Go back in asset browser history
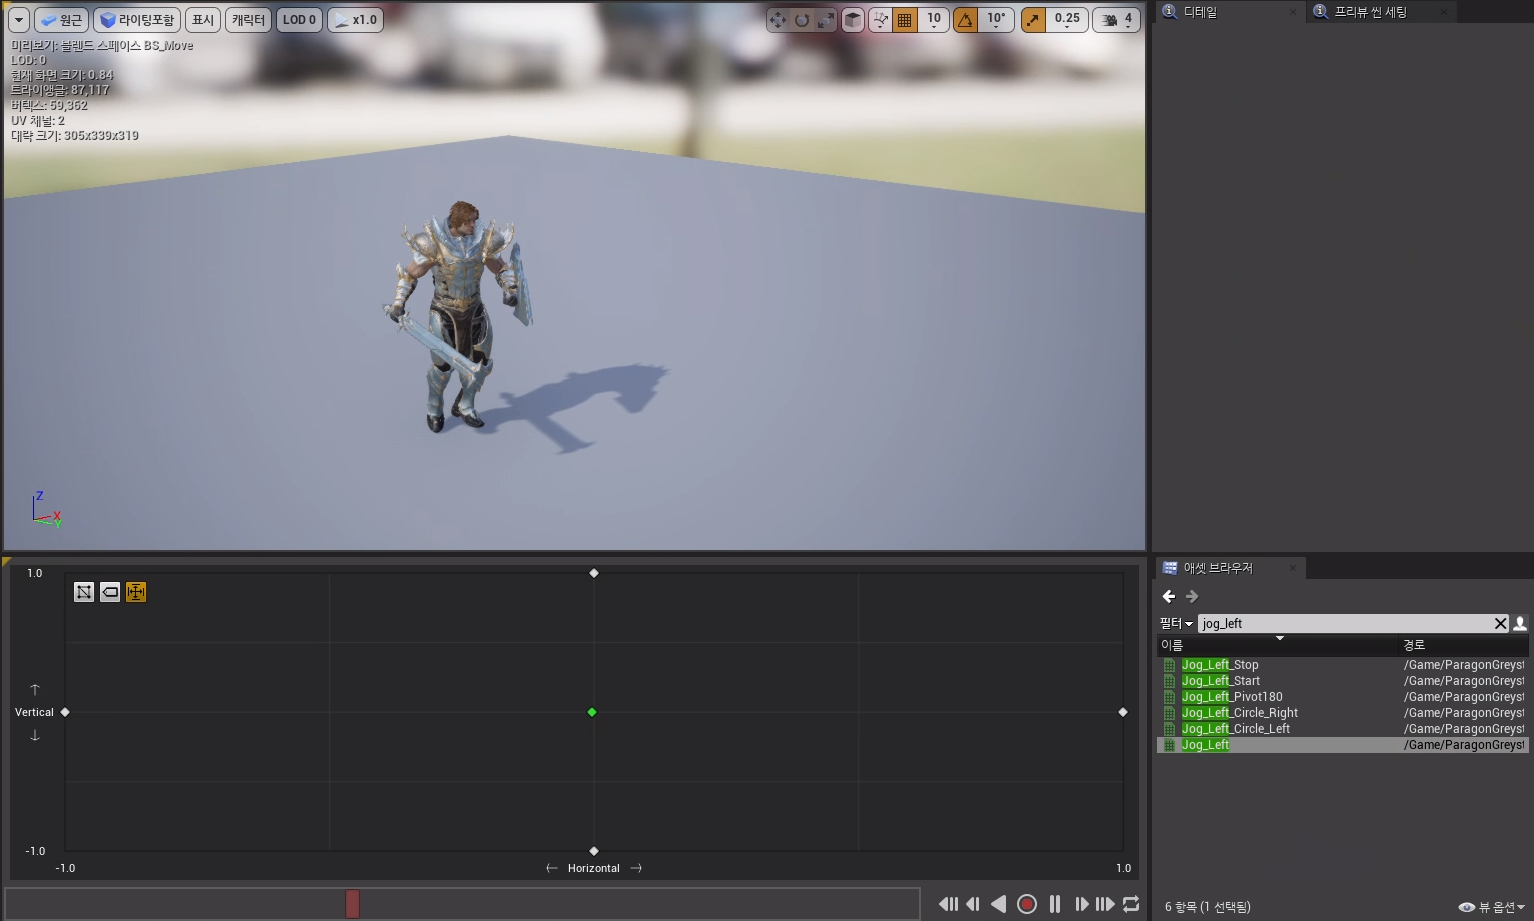The width and height of the screenshot is (1534, 921). [1168, 596]
